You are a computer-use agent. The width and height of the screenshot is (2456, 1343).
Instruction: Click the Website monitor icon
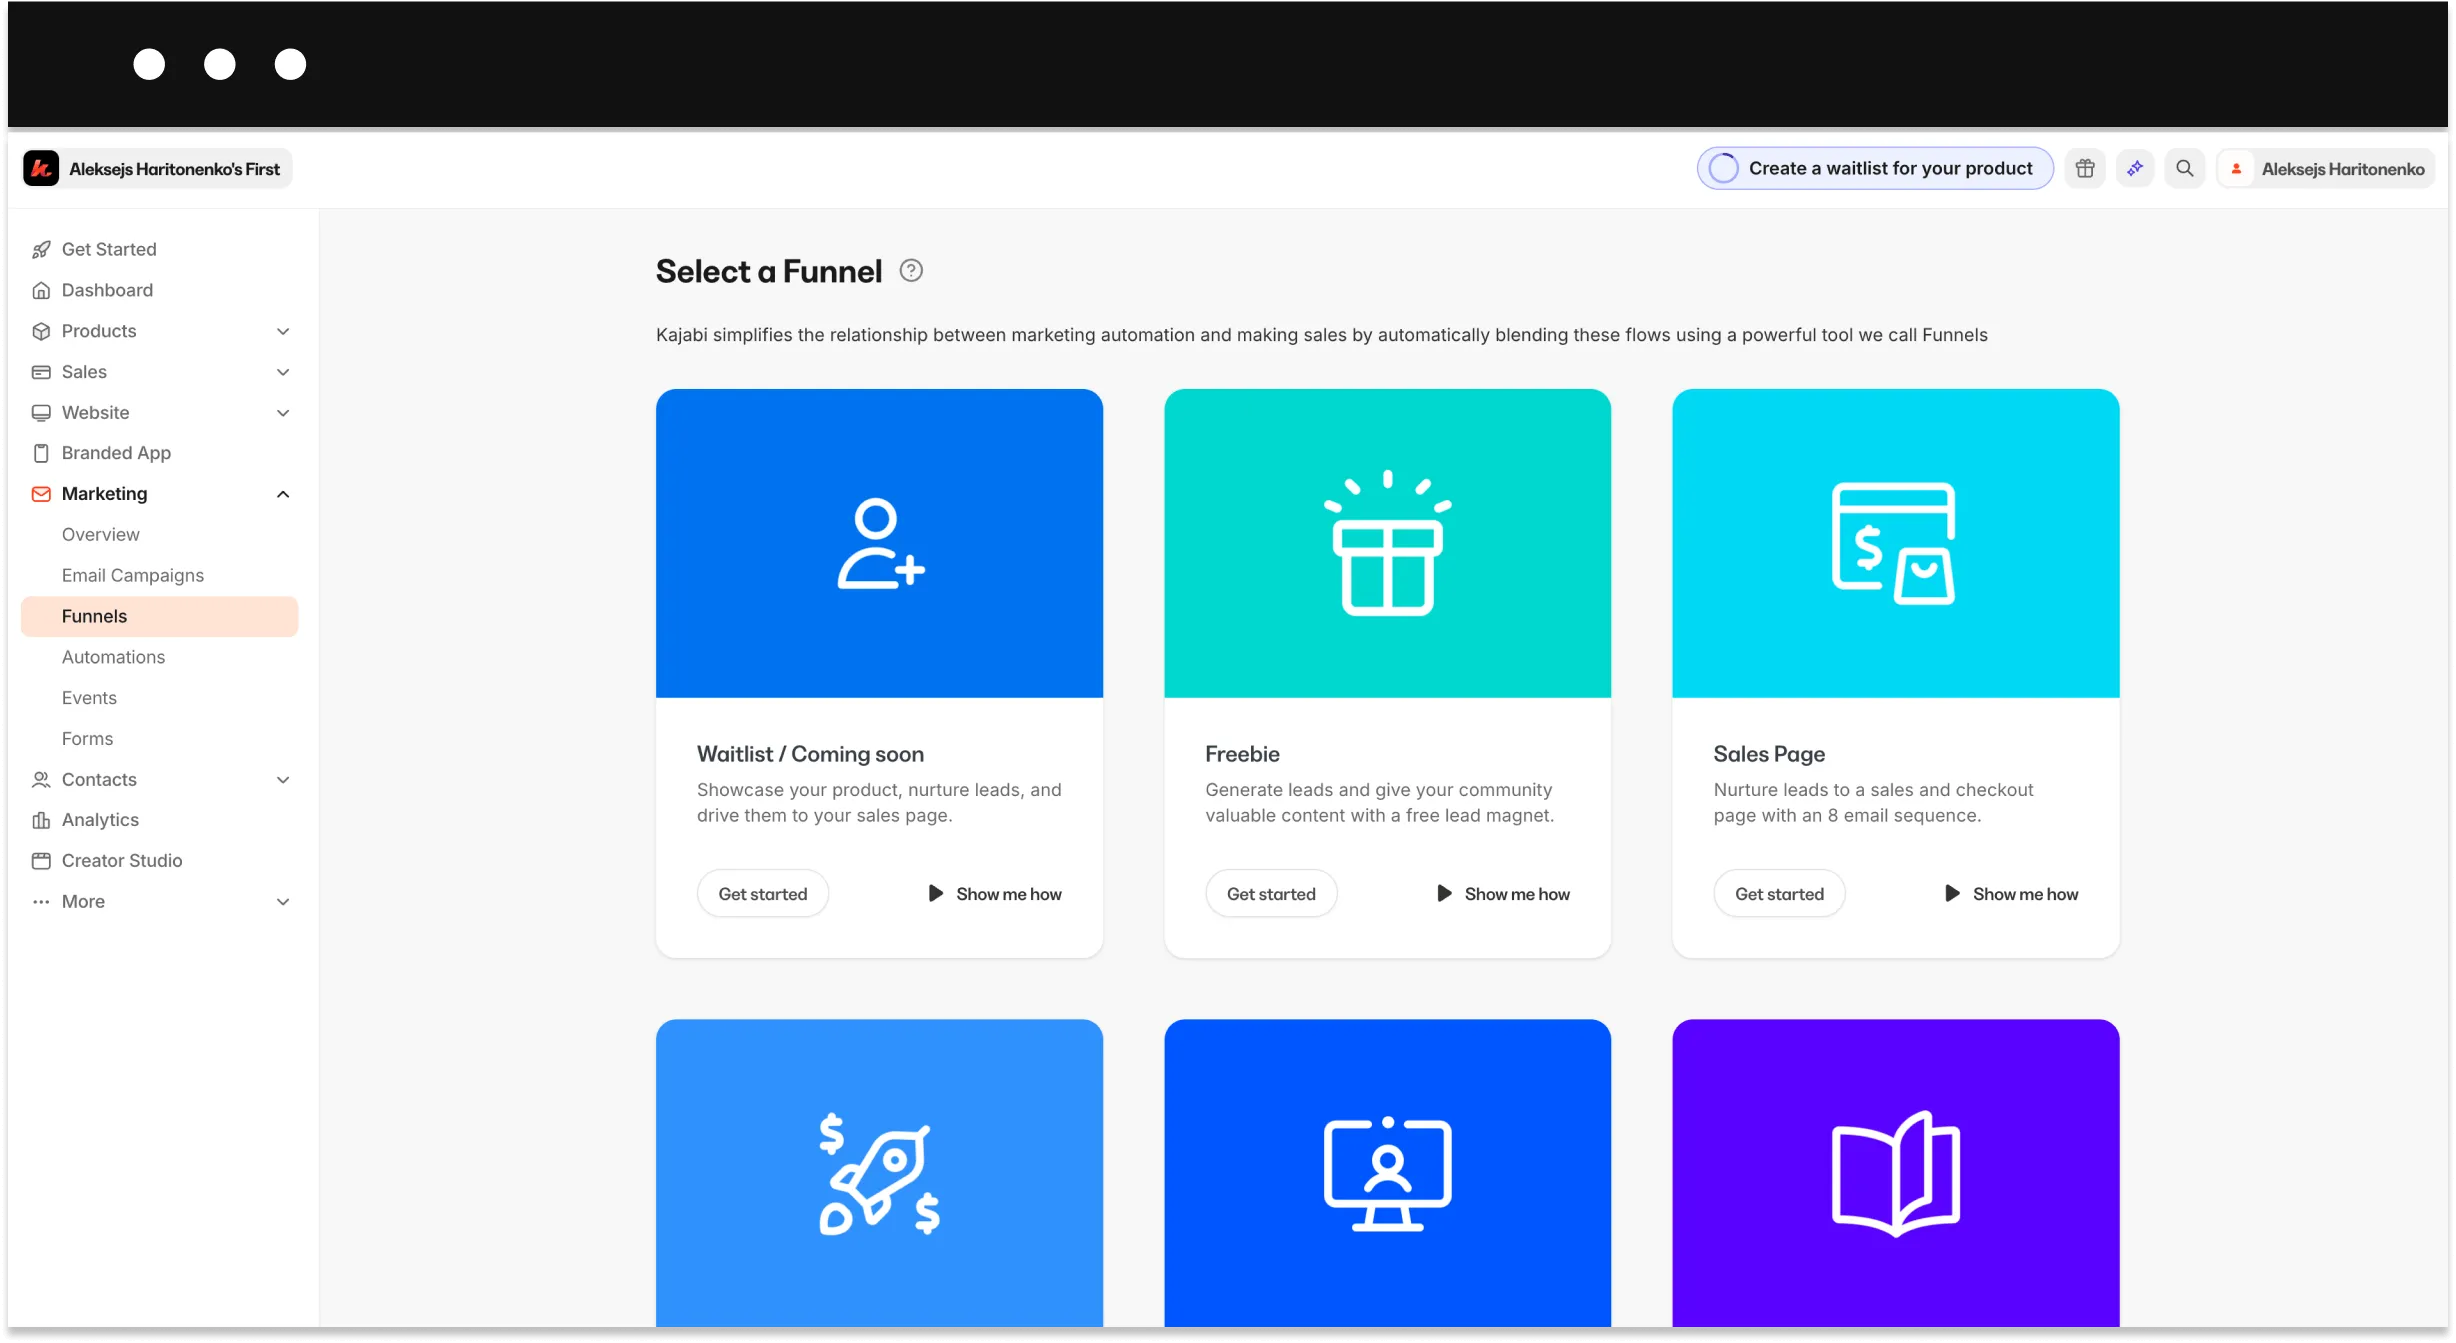tap(41, 412)
